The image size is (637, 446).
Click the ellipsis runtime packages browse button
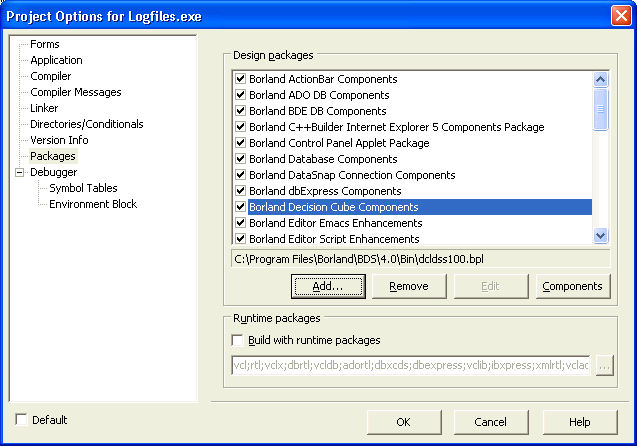[604, 366]
